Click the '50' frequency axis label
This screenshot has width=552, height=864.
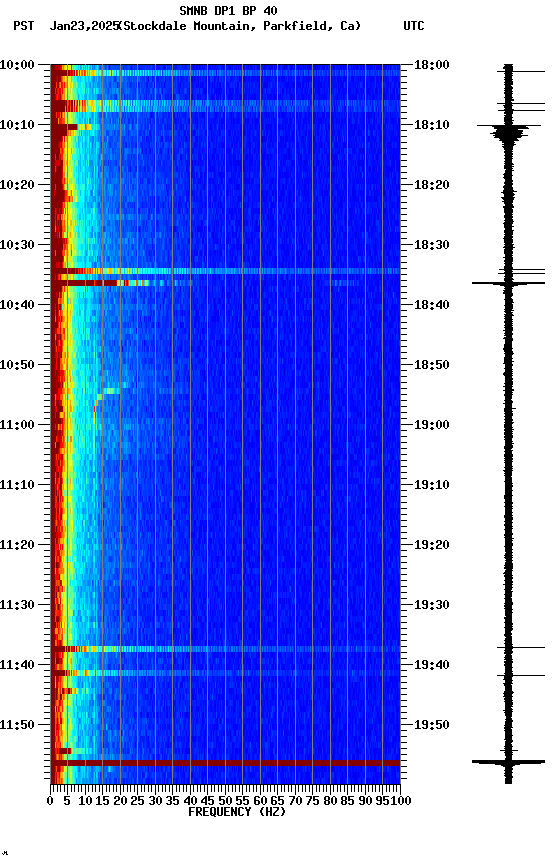[225, 801]
